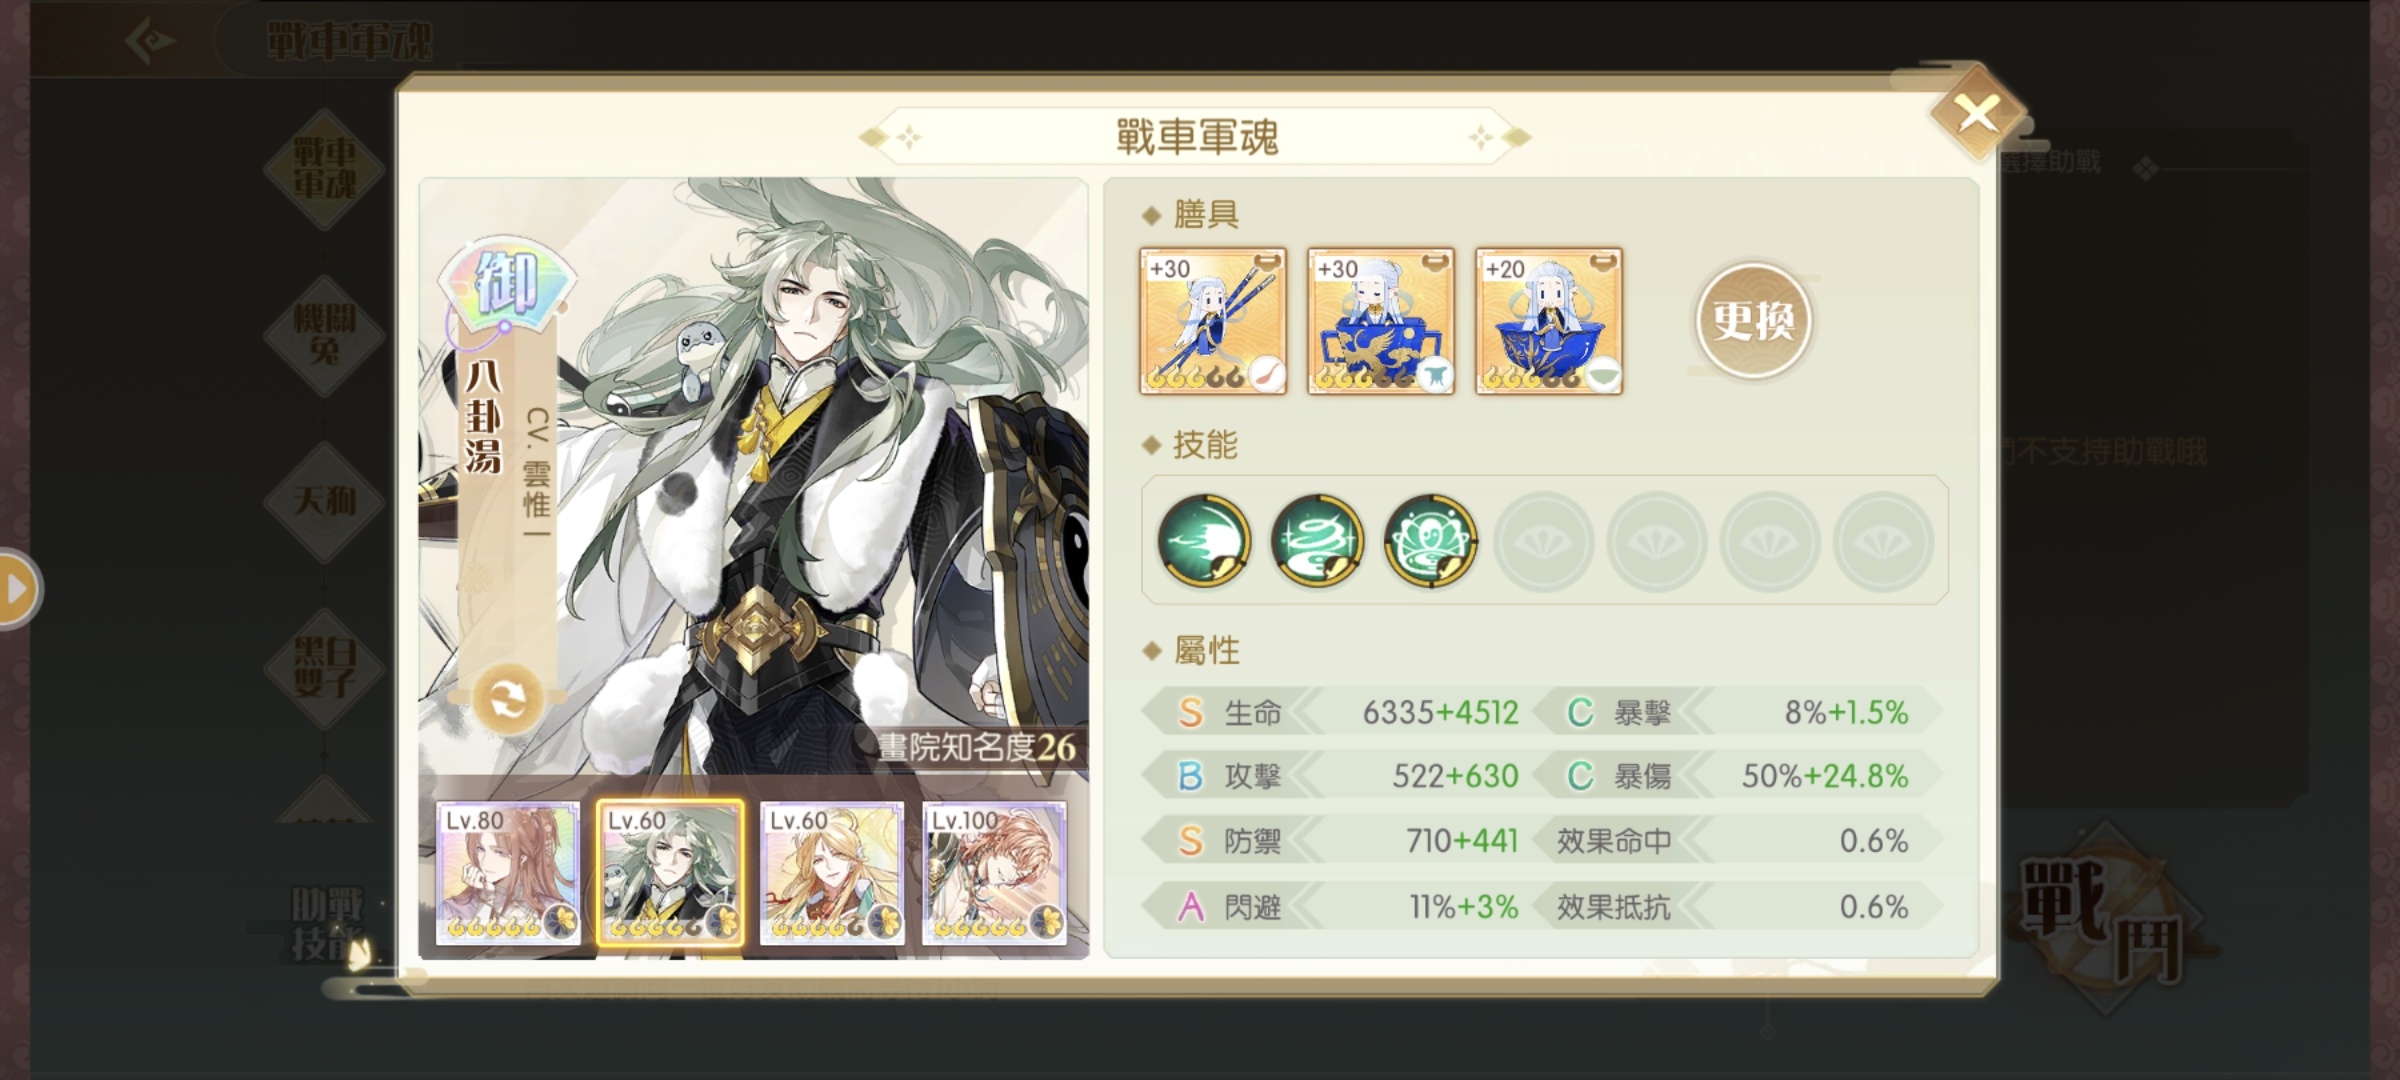
Task: Select the Lv.60 blonde character thumbnail
Action: coord(832,873)
